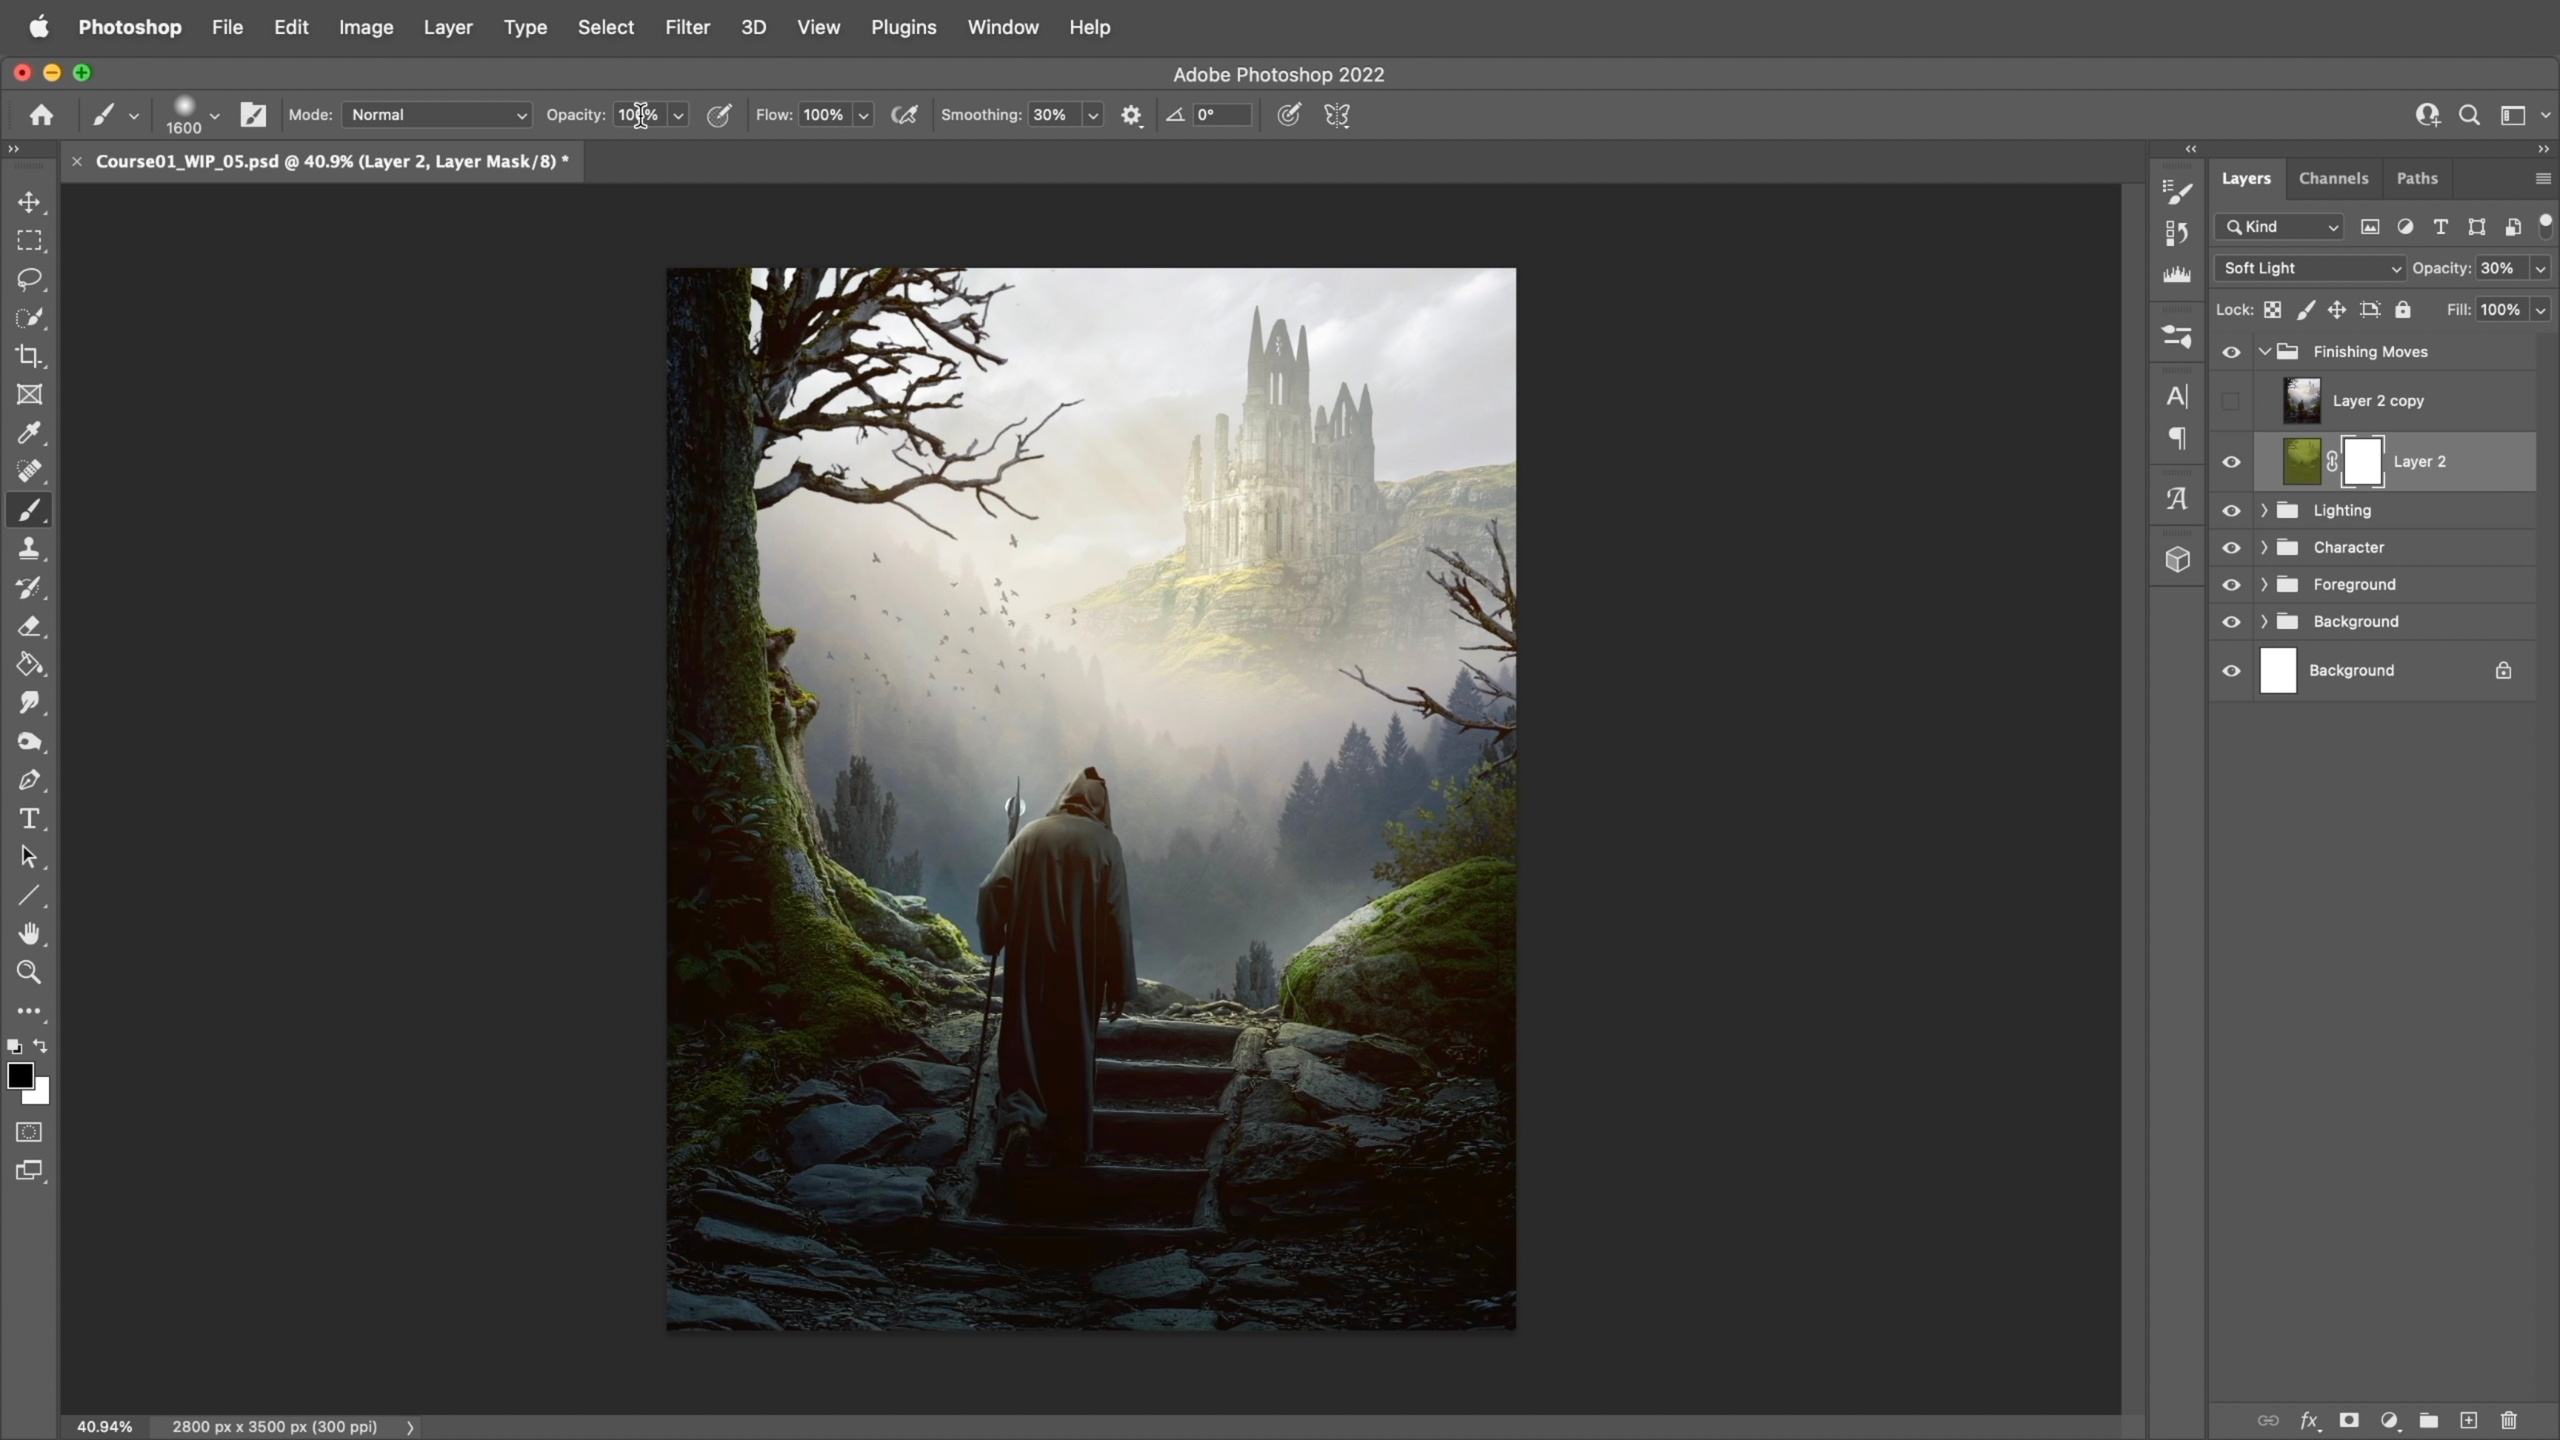Expand the Character group
2560x1440 pixels.
pyautogui.click(x=2264, y=548)
